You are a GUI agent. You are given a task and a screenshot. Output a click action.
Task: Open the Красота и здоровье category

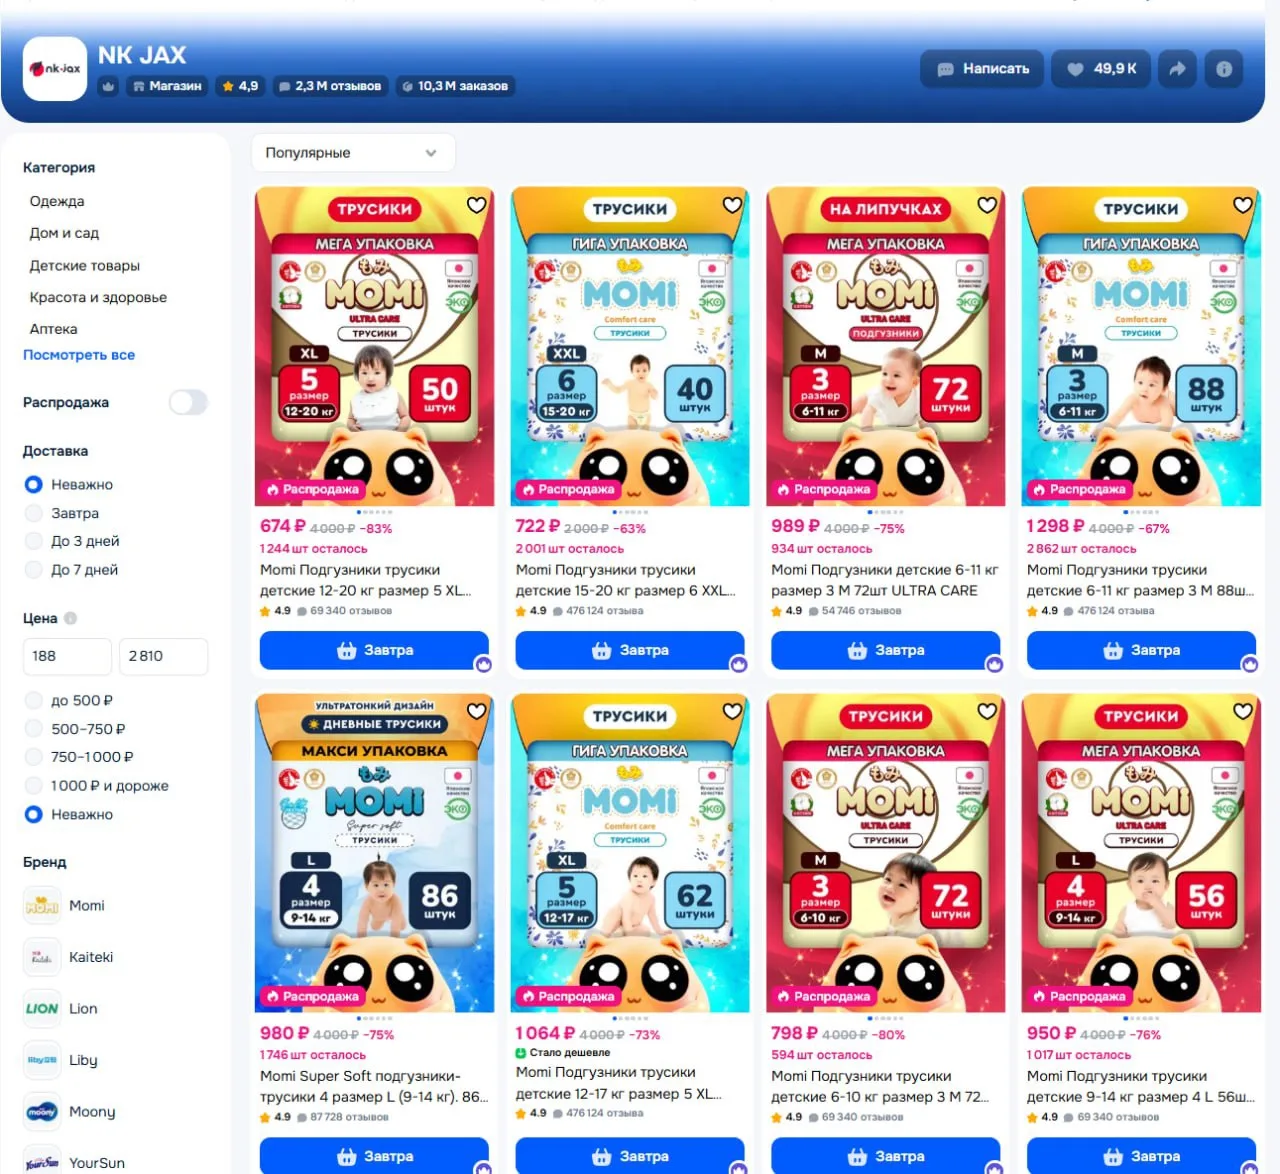(x=98, y=297)
